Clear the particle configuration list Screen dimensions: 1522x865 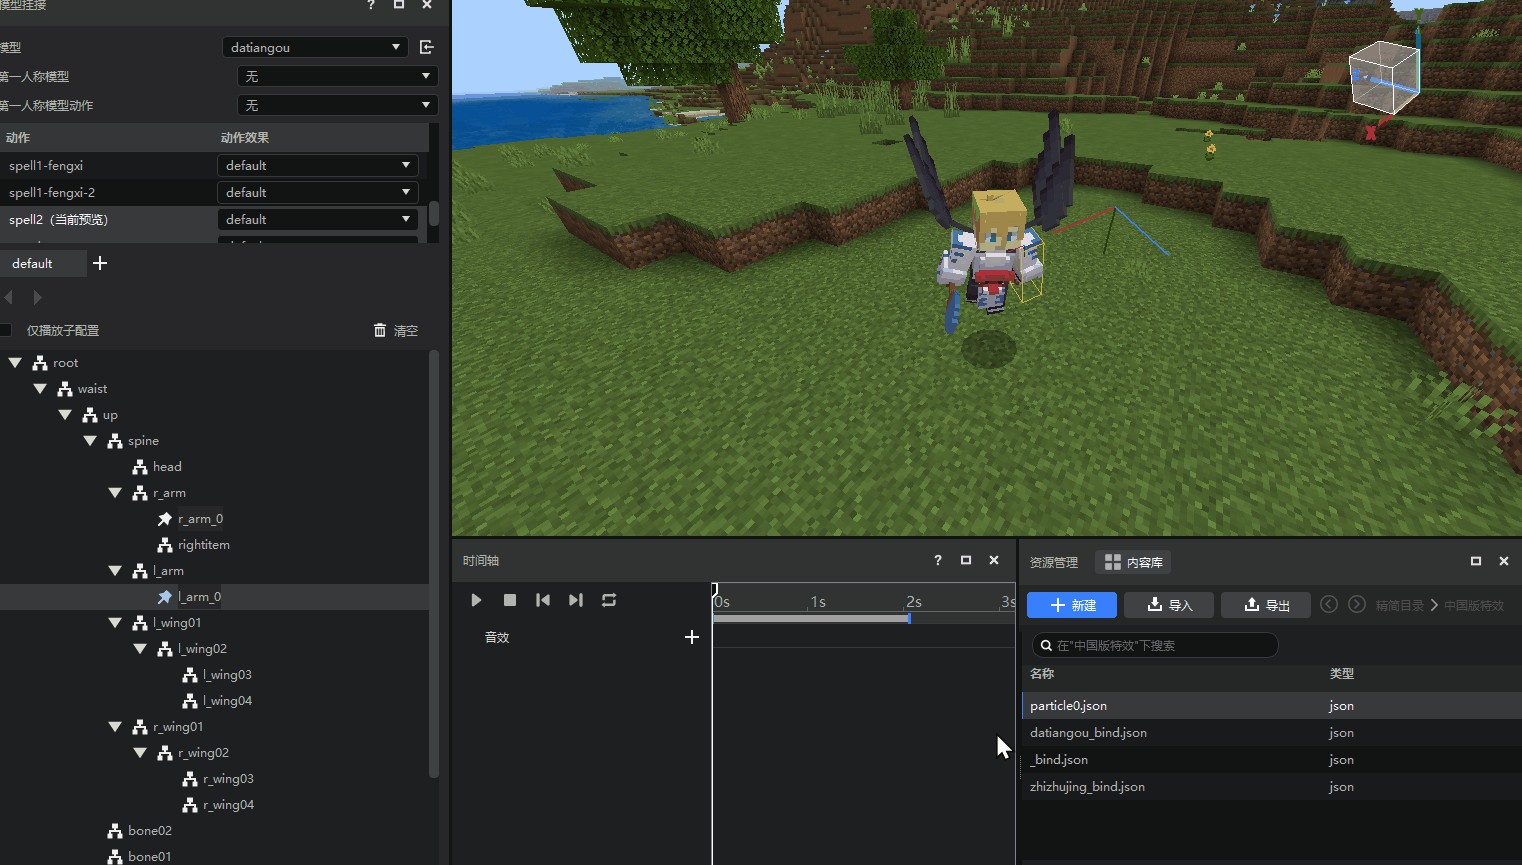click(396, 330)
